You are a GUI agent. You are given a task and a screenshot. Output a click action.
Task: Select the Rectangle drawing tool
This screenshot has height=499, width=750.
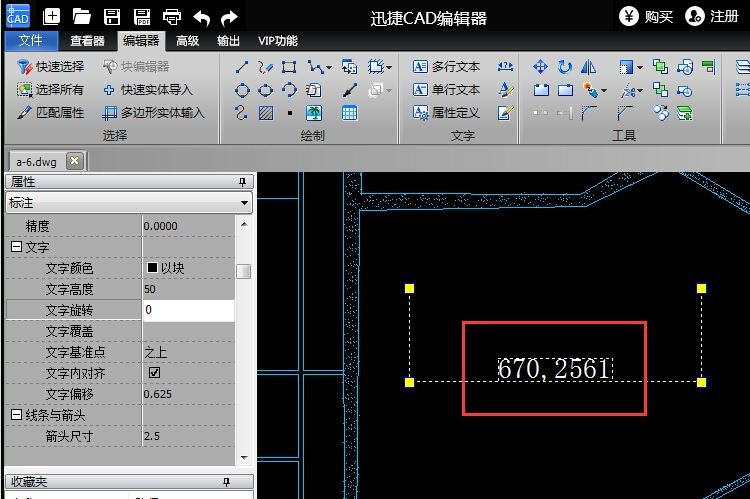[289, 67]
